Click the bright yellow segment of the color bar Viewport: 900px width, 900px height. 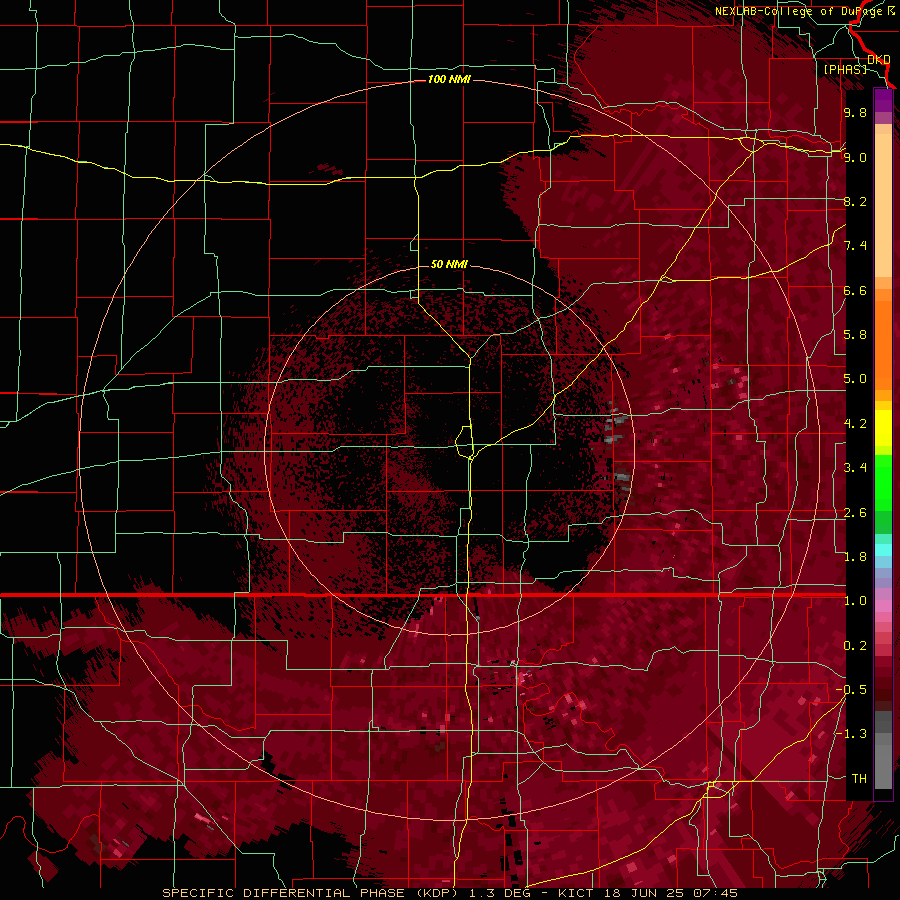(x=883, y=428)
